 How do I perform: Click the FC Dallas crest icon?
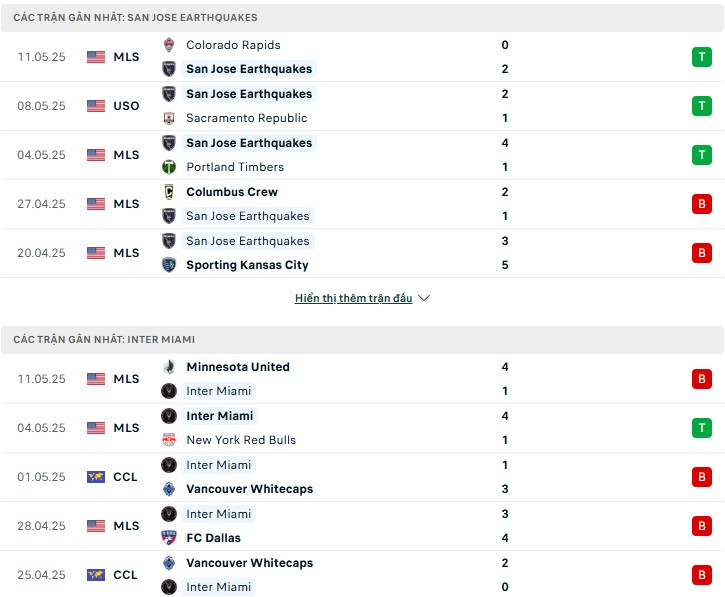(x=169, y=538)
